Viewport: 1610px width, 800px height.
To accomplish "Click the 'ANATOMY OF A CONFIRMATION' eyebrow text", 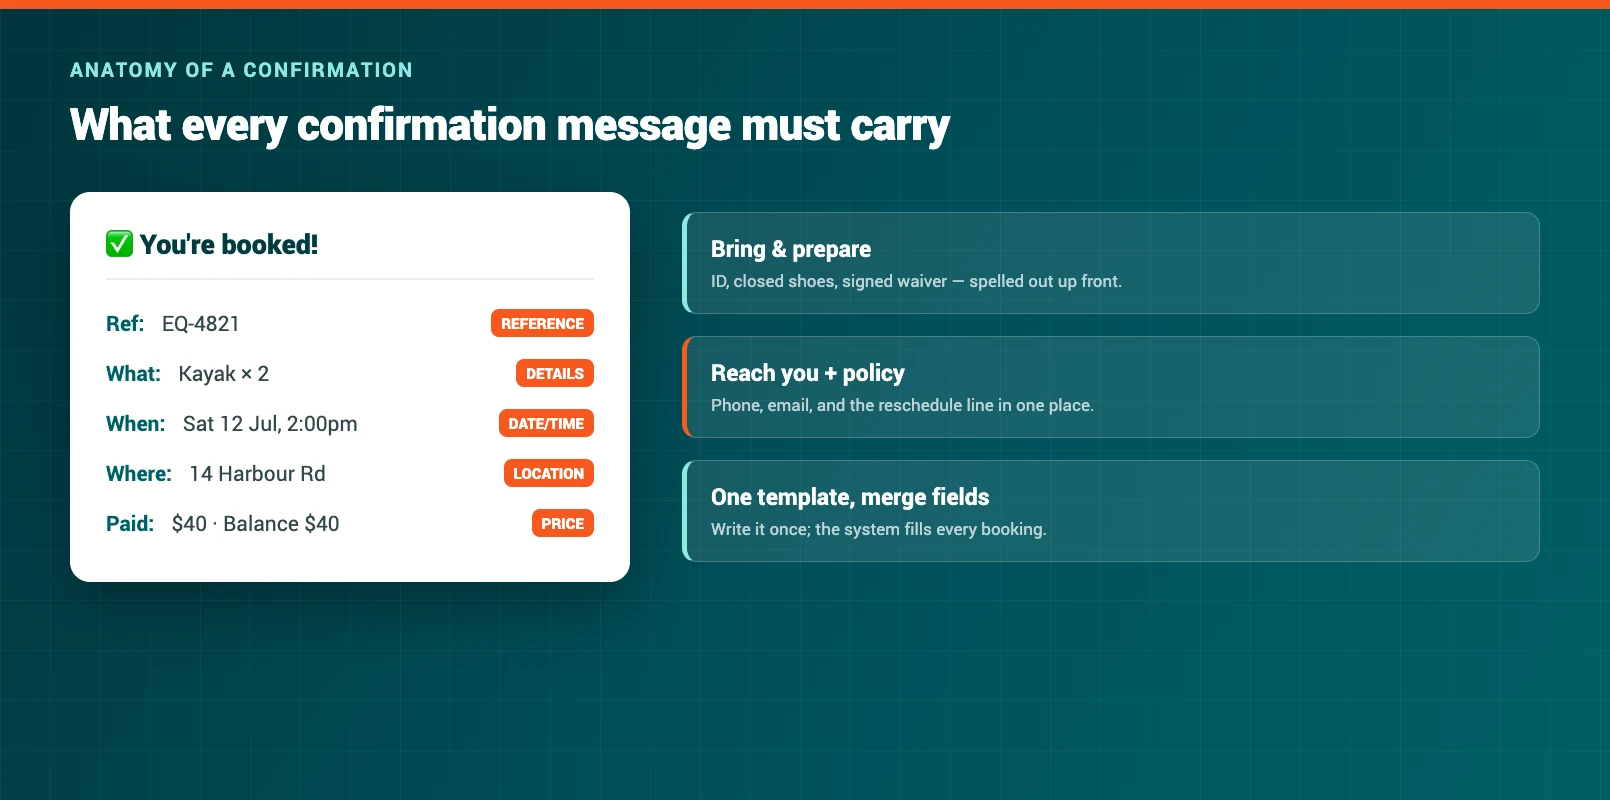I will tap(241, 70).
